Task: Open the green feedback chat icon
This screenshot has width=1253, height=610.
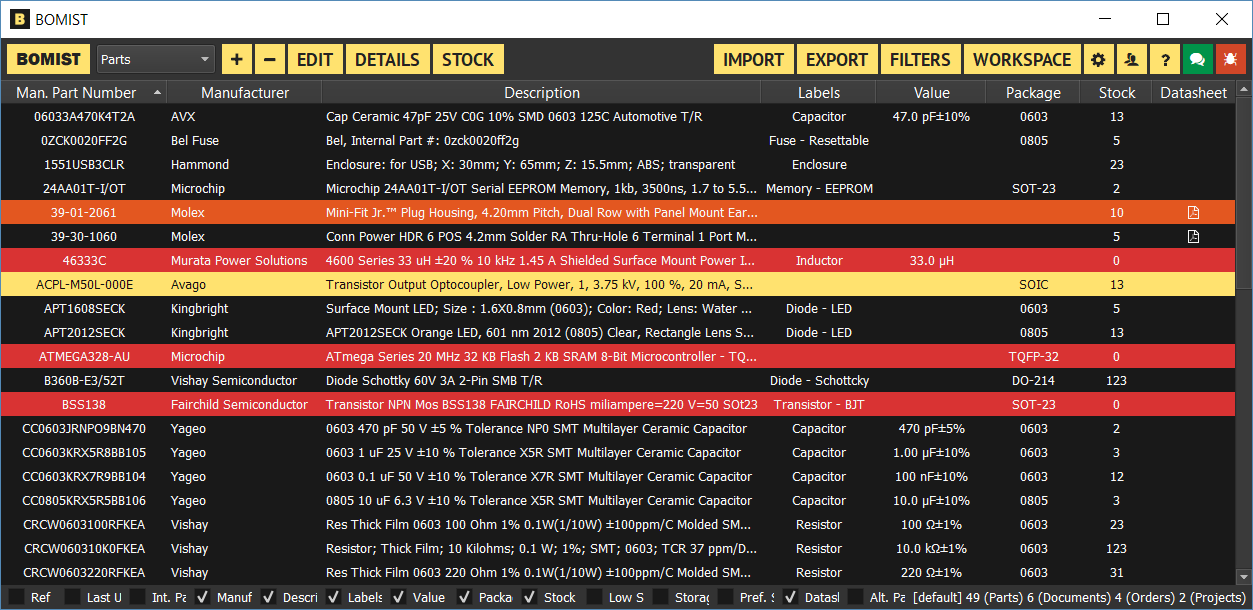Action: click(x=1197, y=59)
